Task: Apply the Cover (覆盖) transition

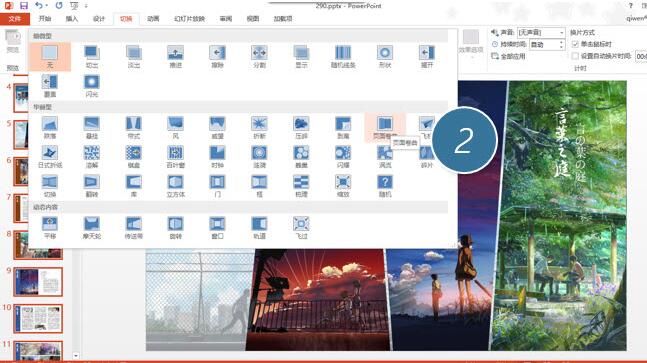Action: [50, 86]
